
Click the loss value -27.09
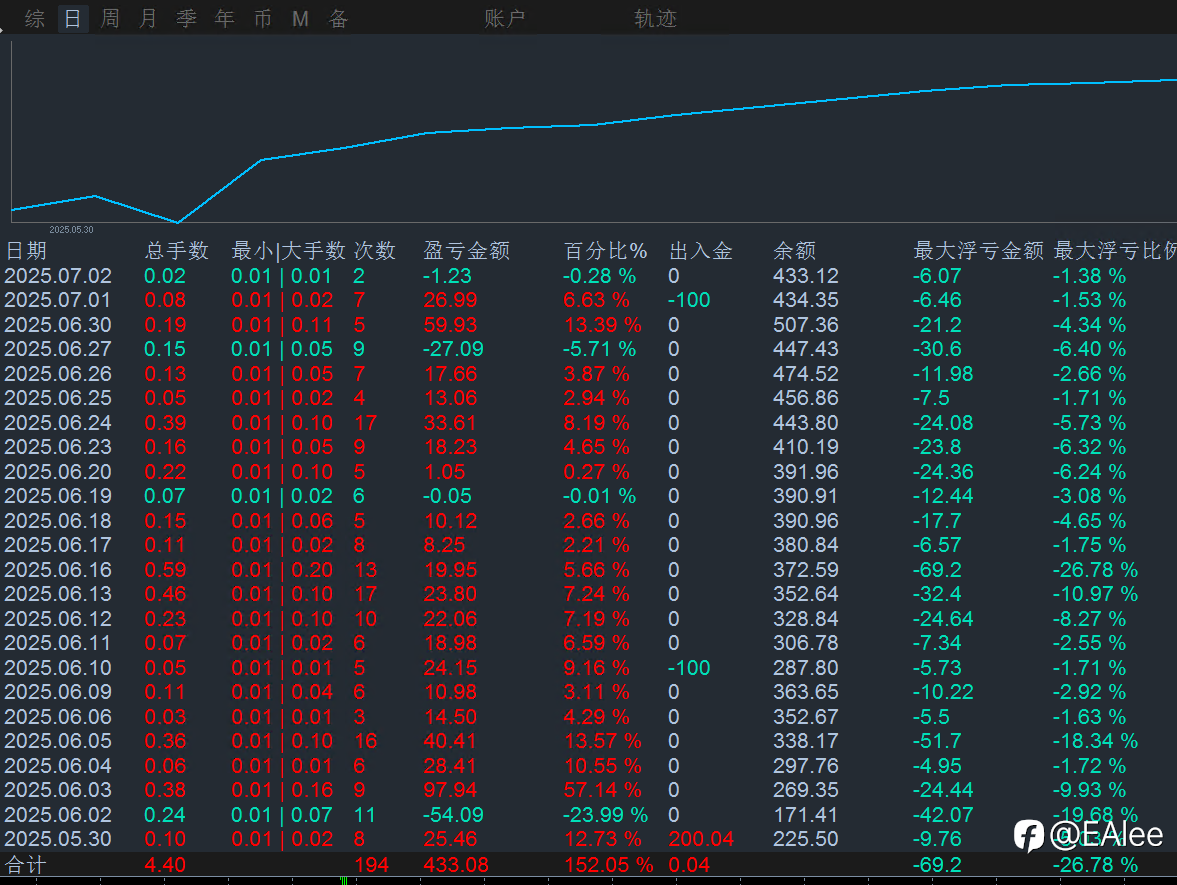(453, 349)
